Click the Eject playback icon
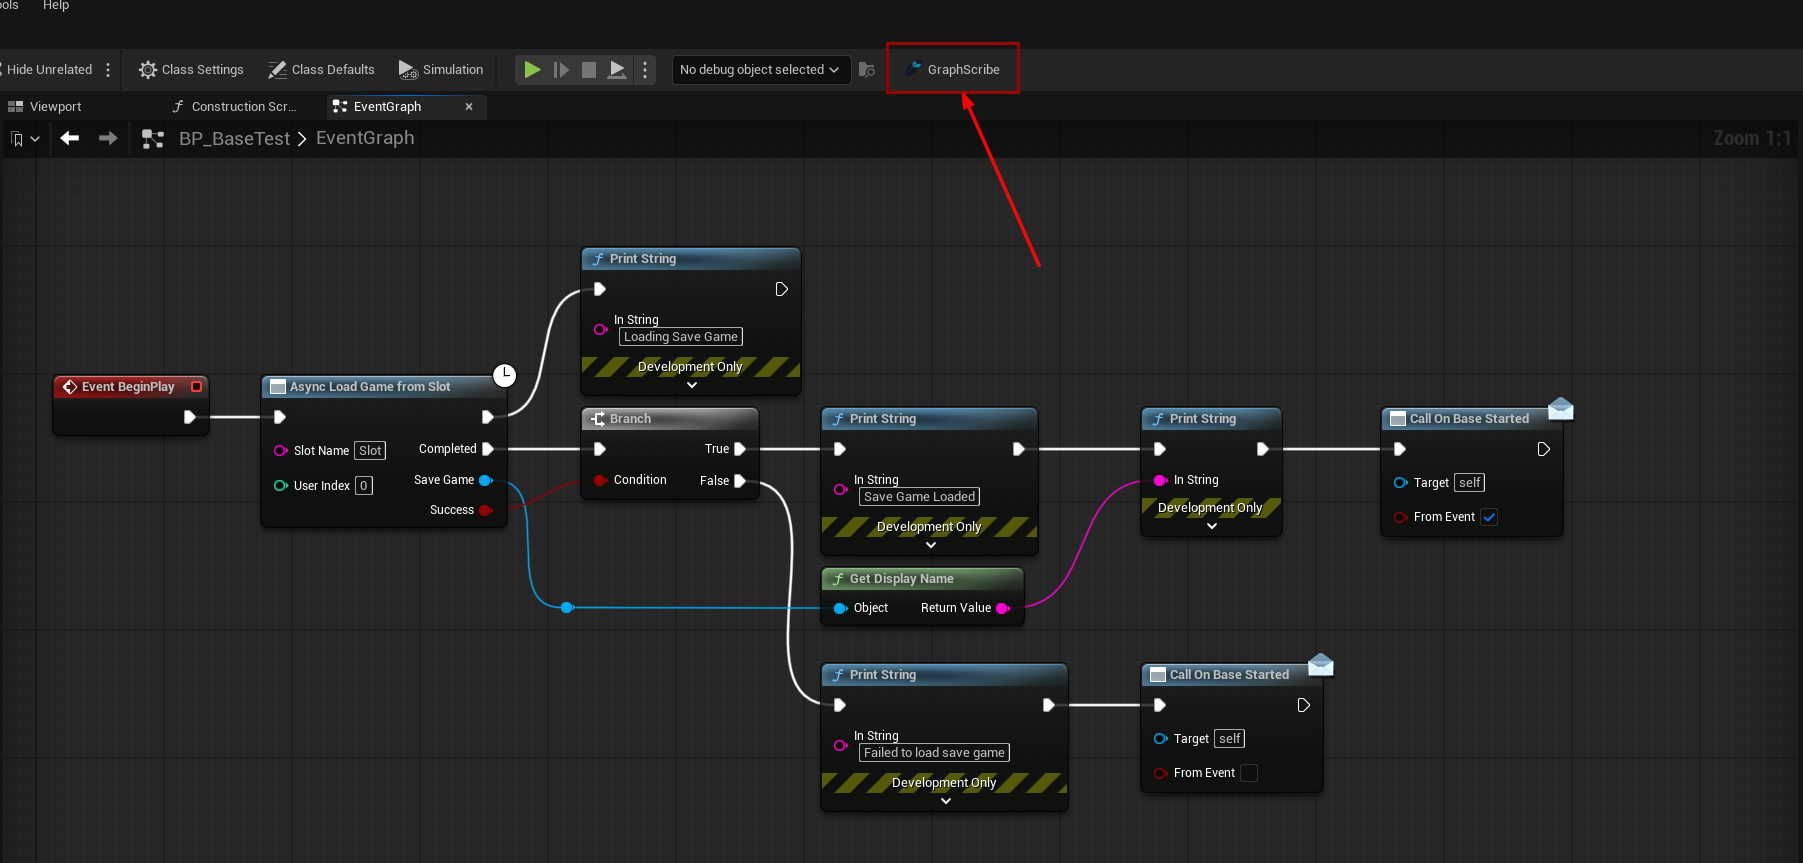Image resolution: width=1803 pixels, height=863 pixels. (618, 69)
